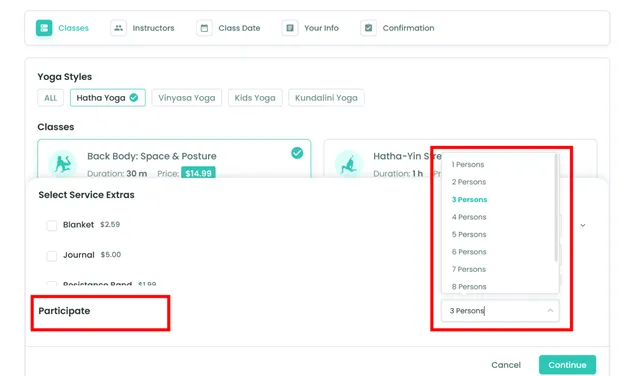Screen dimensions: 635x376
Task: Select the Back Body: Space & Posture class
Action: (x=174, y=159)
